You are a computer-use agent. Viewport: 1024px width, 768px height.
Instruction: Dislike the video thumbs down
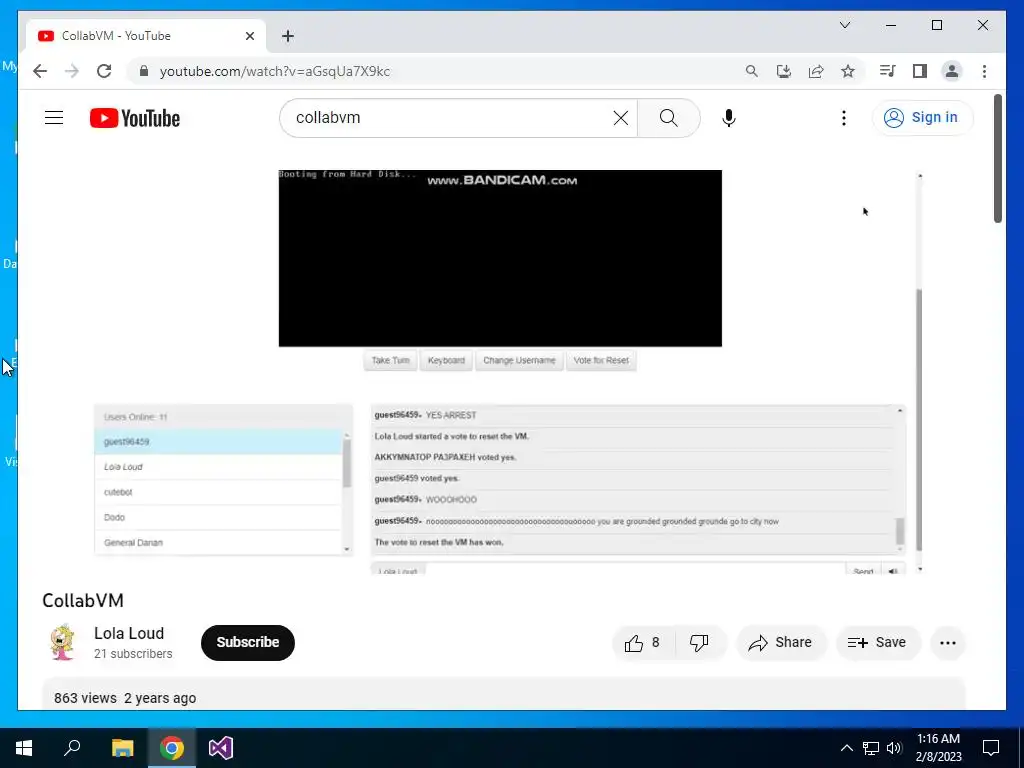[699, 643]
